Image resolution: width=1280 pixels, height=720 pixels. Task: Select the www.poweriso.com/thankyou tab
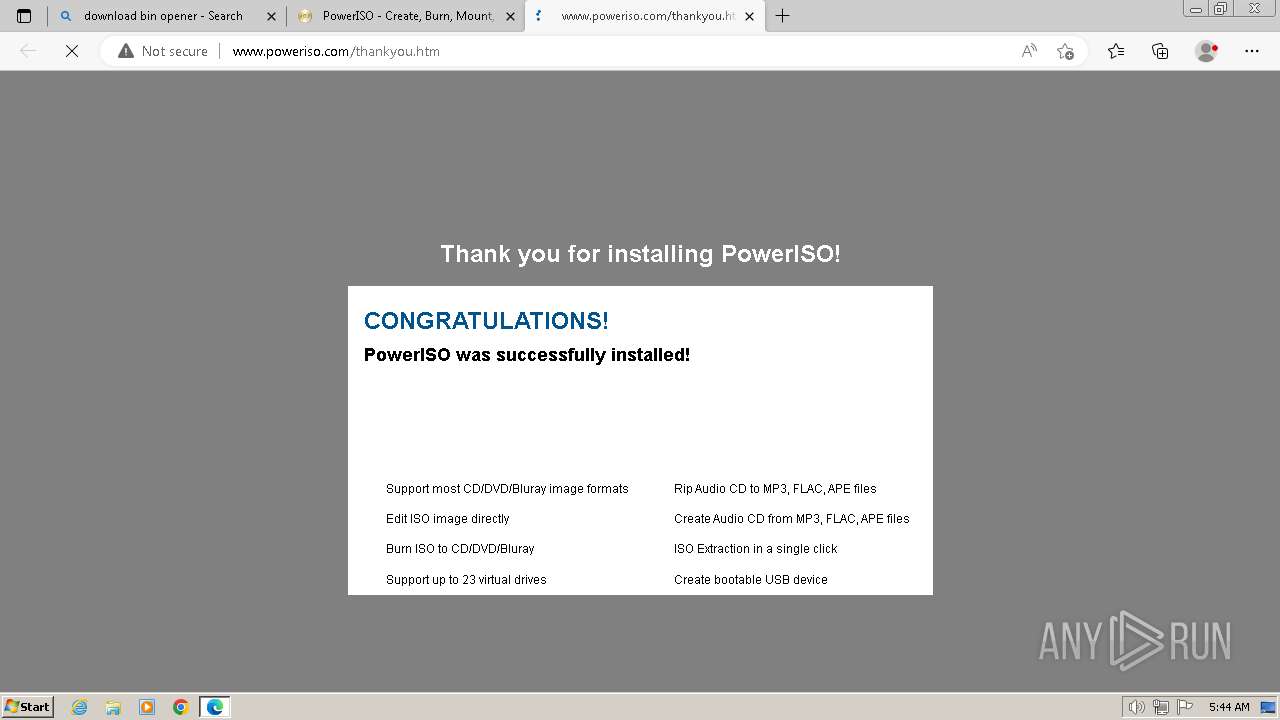644,16
